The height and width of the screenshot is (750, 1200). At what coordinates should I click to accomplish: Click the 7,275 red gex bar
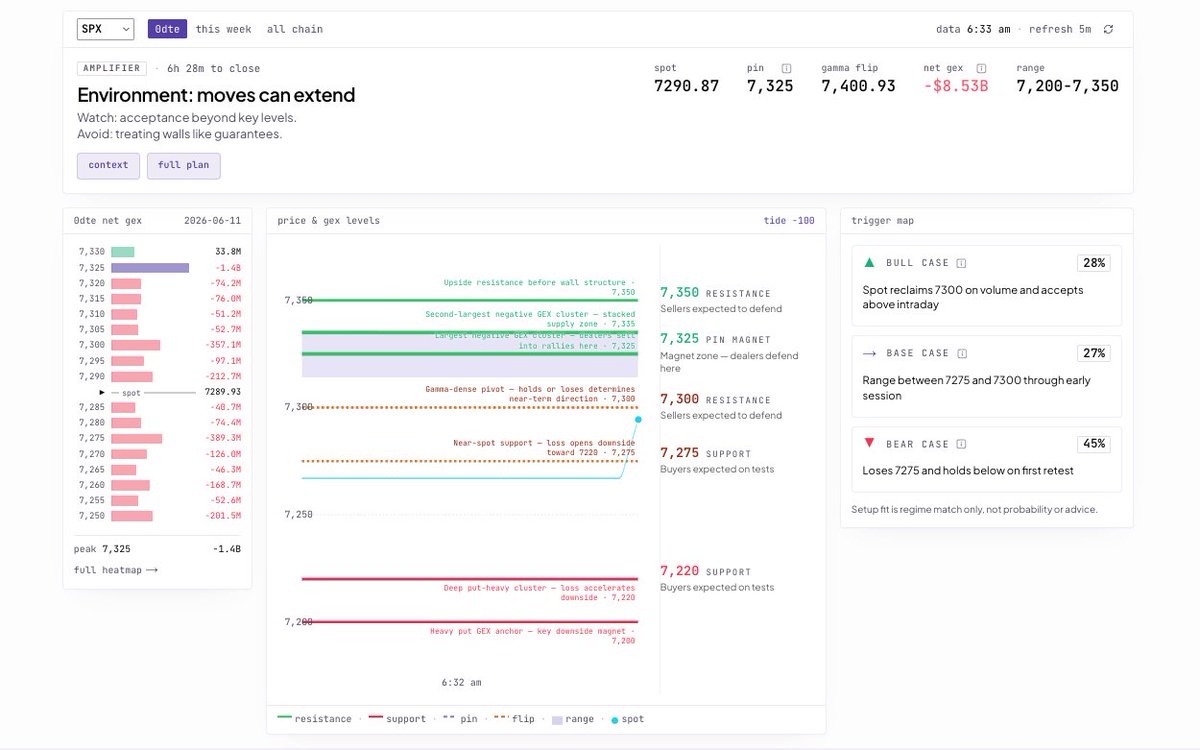click(136, 438)
